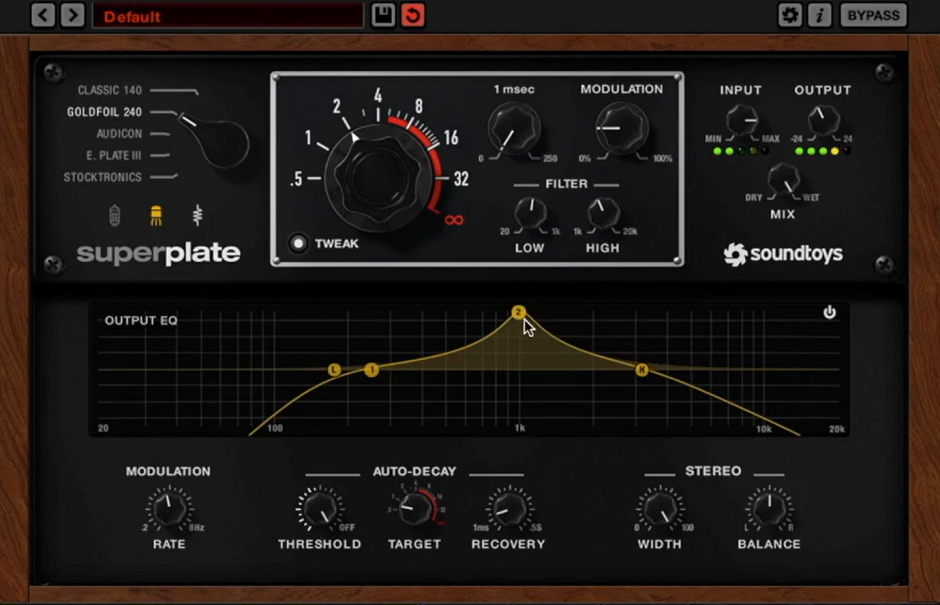Viewport: 940px width, 605px height.
Task: Click the BYPASS button
Action: [x=873, y=15]
